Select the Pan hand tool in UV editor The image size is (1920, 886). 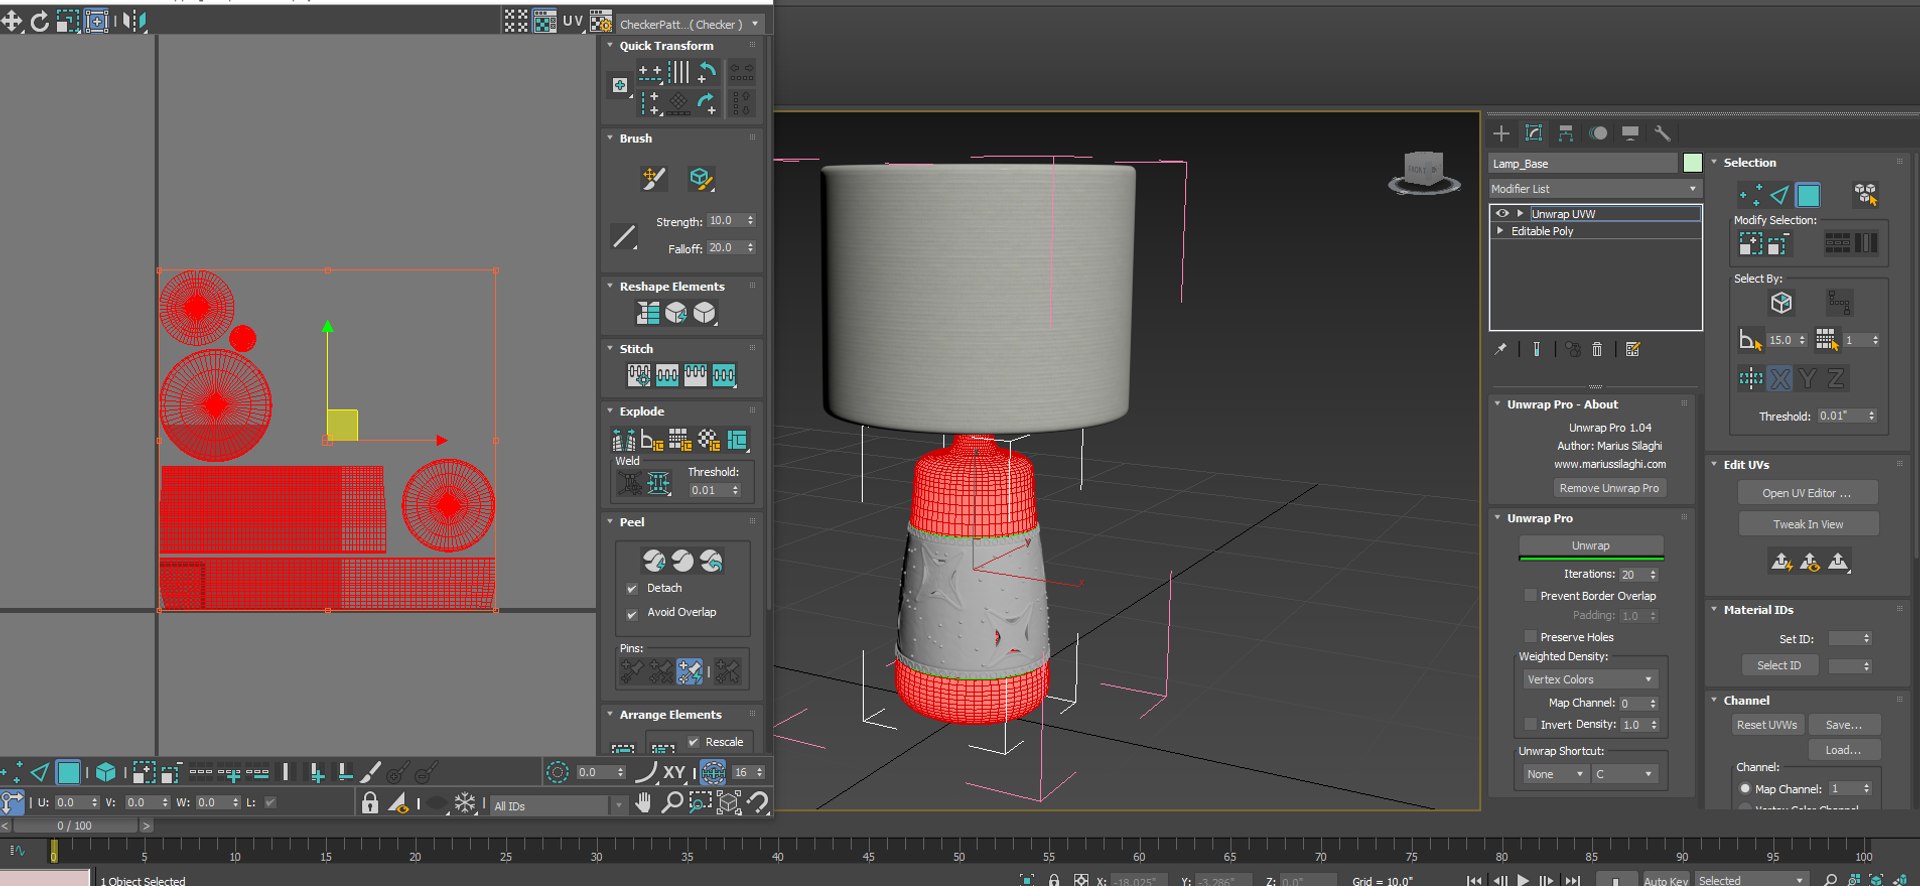tap(643, 802)
